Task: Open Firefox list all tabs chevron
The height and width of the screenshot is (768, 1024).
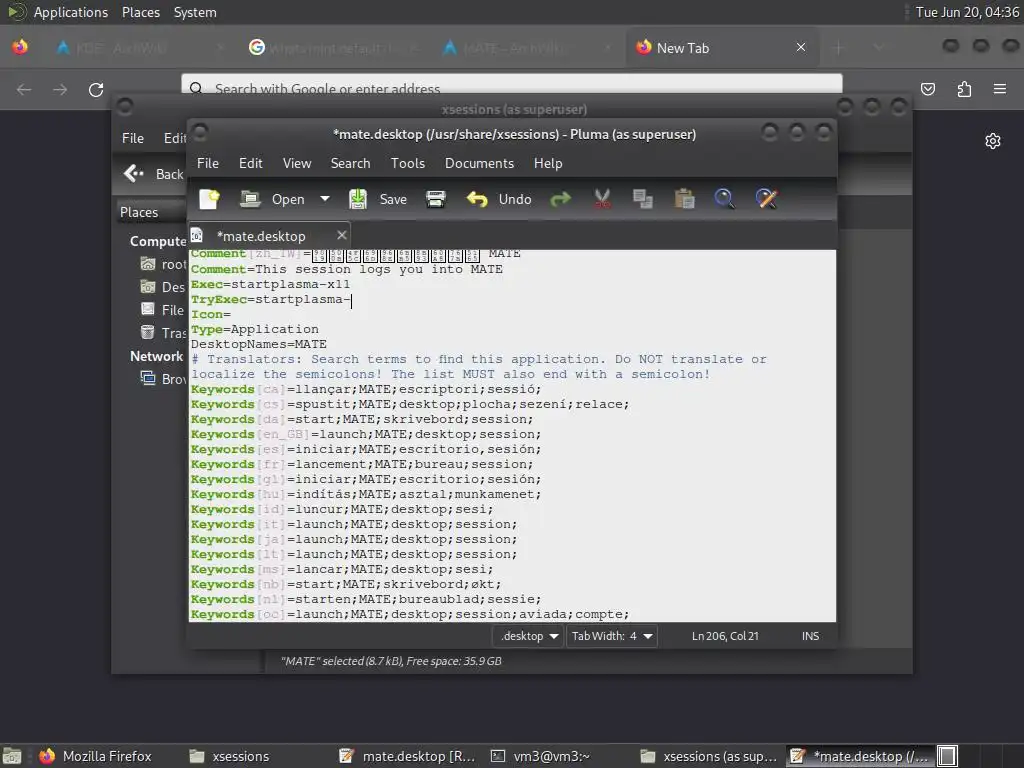Action: click(878, 47)
